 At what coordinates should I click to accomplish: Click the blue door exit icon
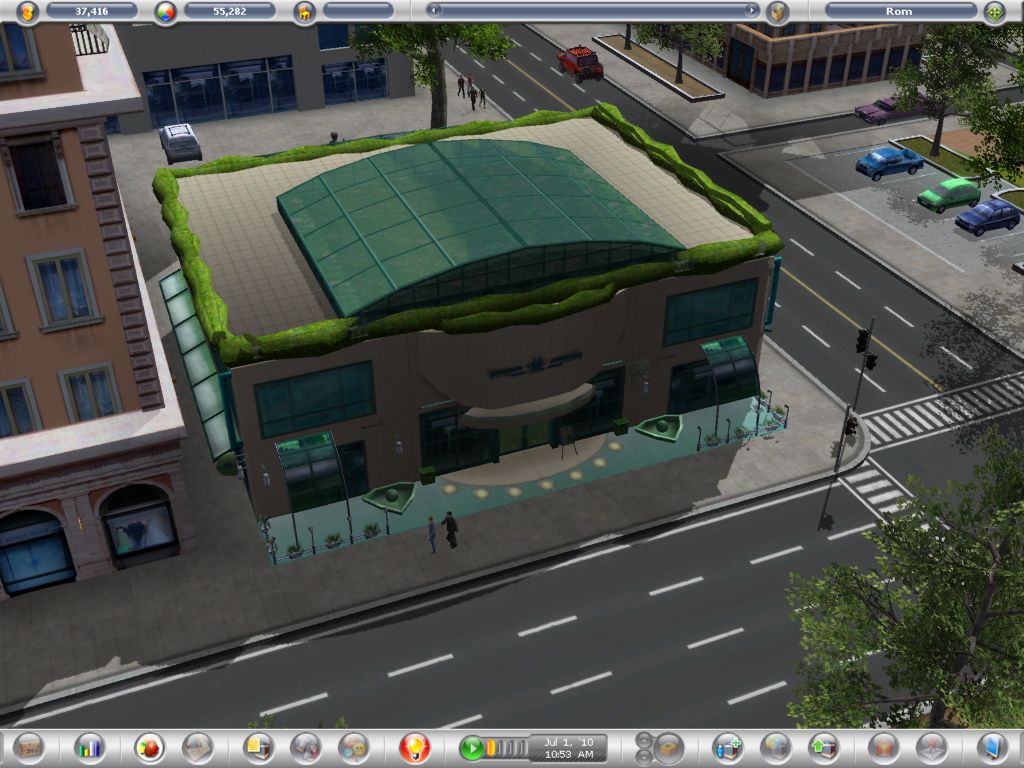coord(991,747)
